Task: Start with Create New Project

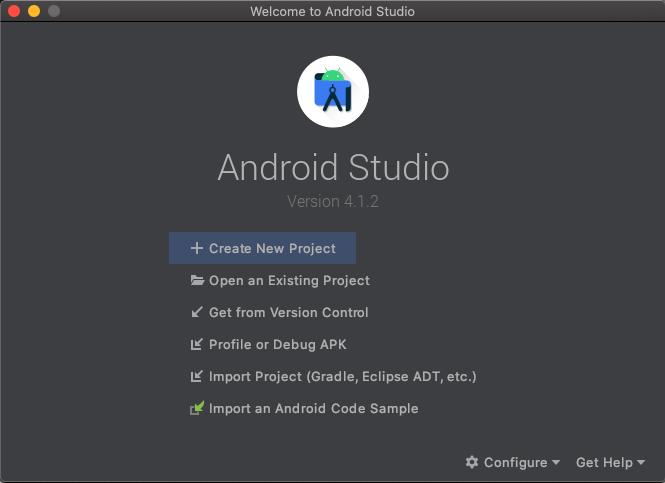Action: (262, 248)
